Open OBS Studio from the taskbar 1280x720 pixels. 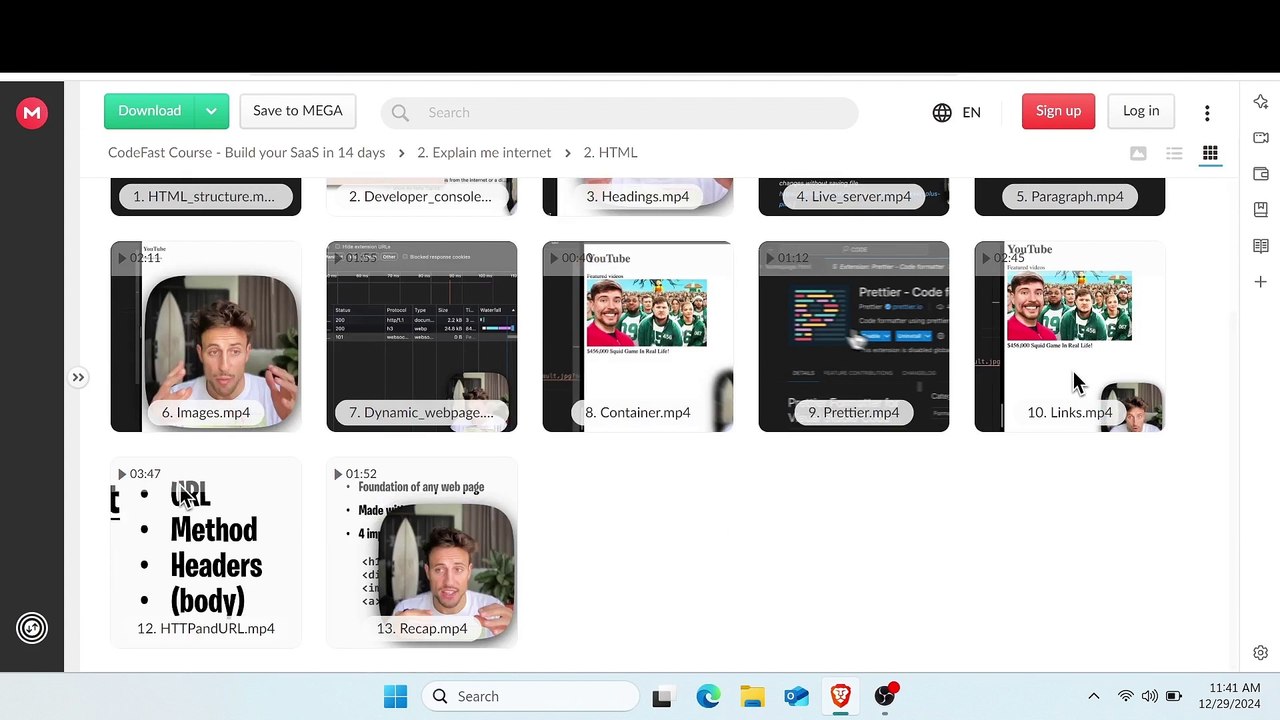885,696
